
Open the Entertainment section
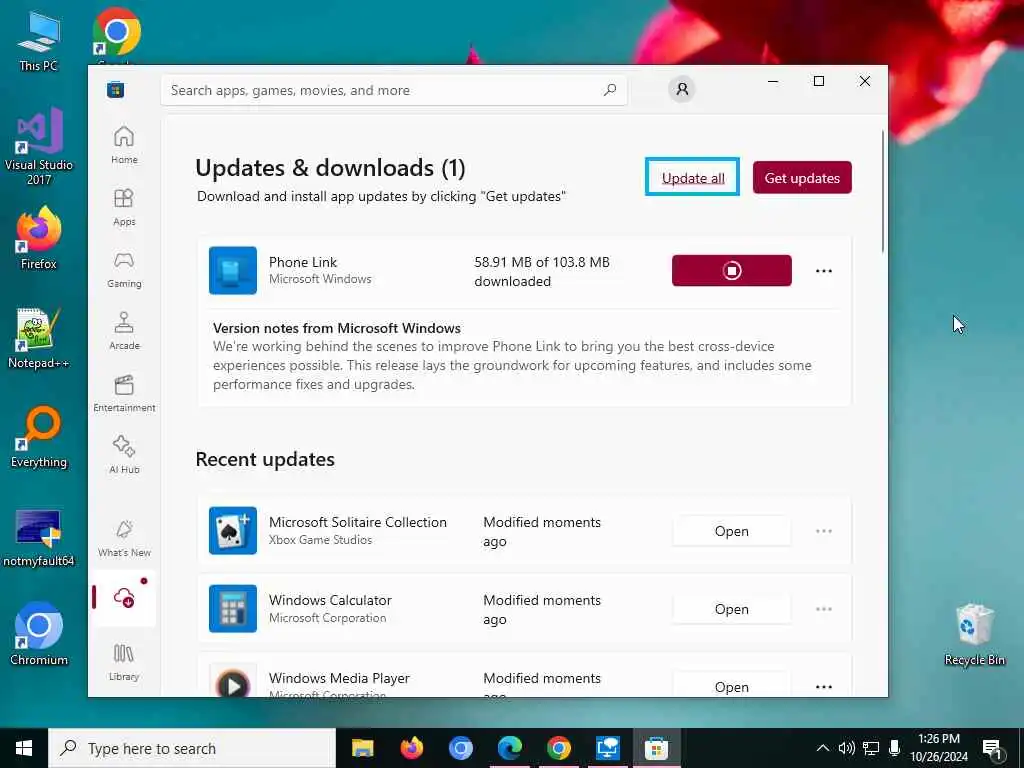[x=124, y=393]
